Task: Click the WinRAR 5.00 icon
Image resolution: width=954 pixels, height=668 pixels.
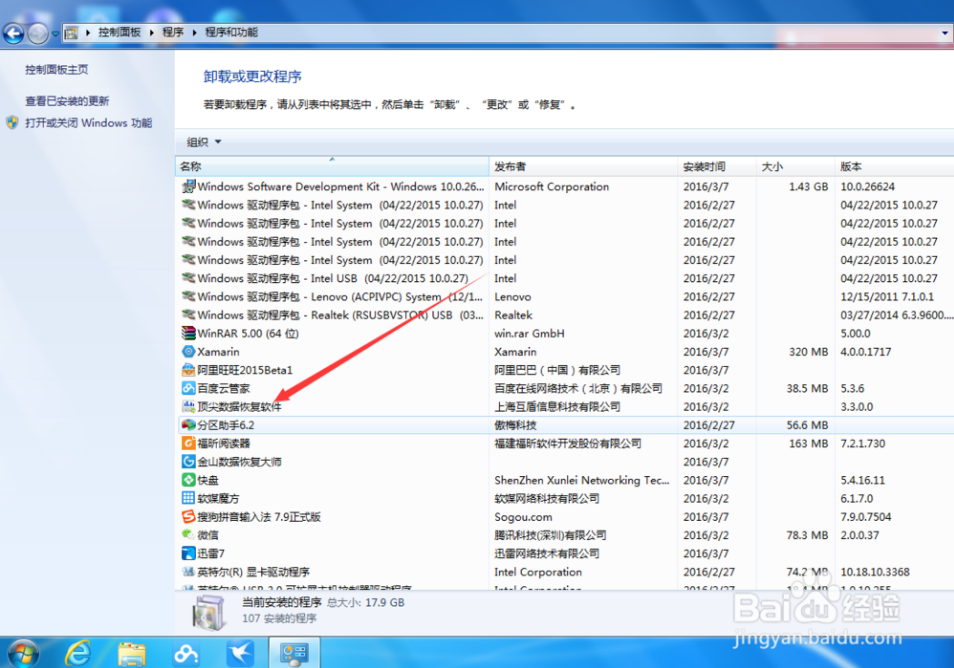Action: click(189, 333)
